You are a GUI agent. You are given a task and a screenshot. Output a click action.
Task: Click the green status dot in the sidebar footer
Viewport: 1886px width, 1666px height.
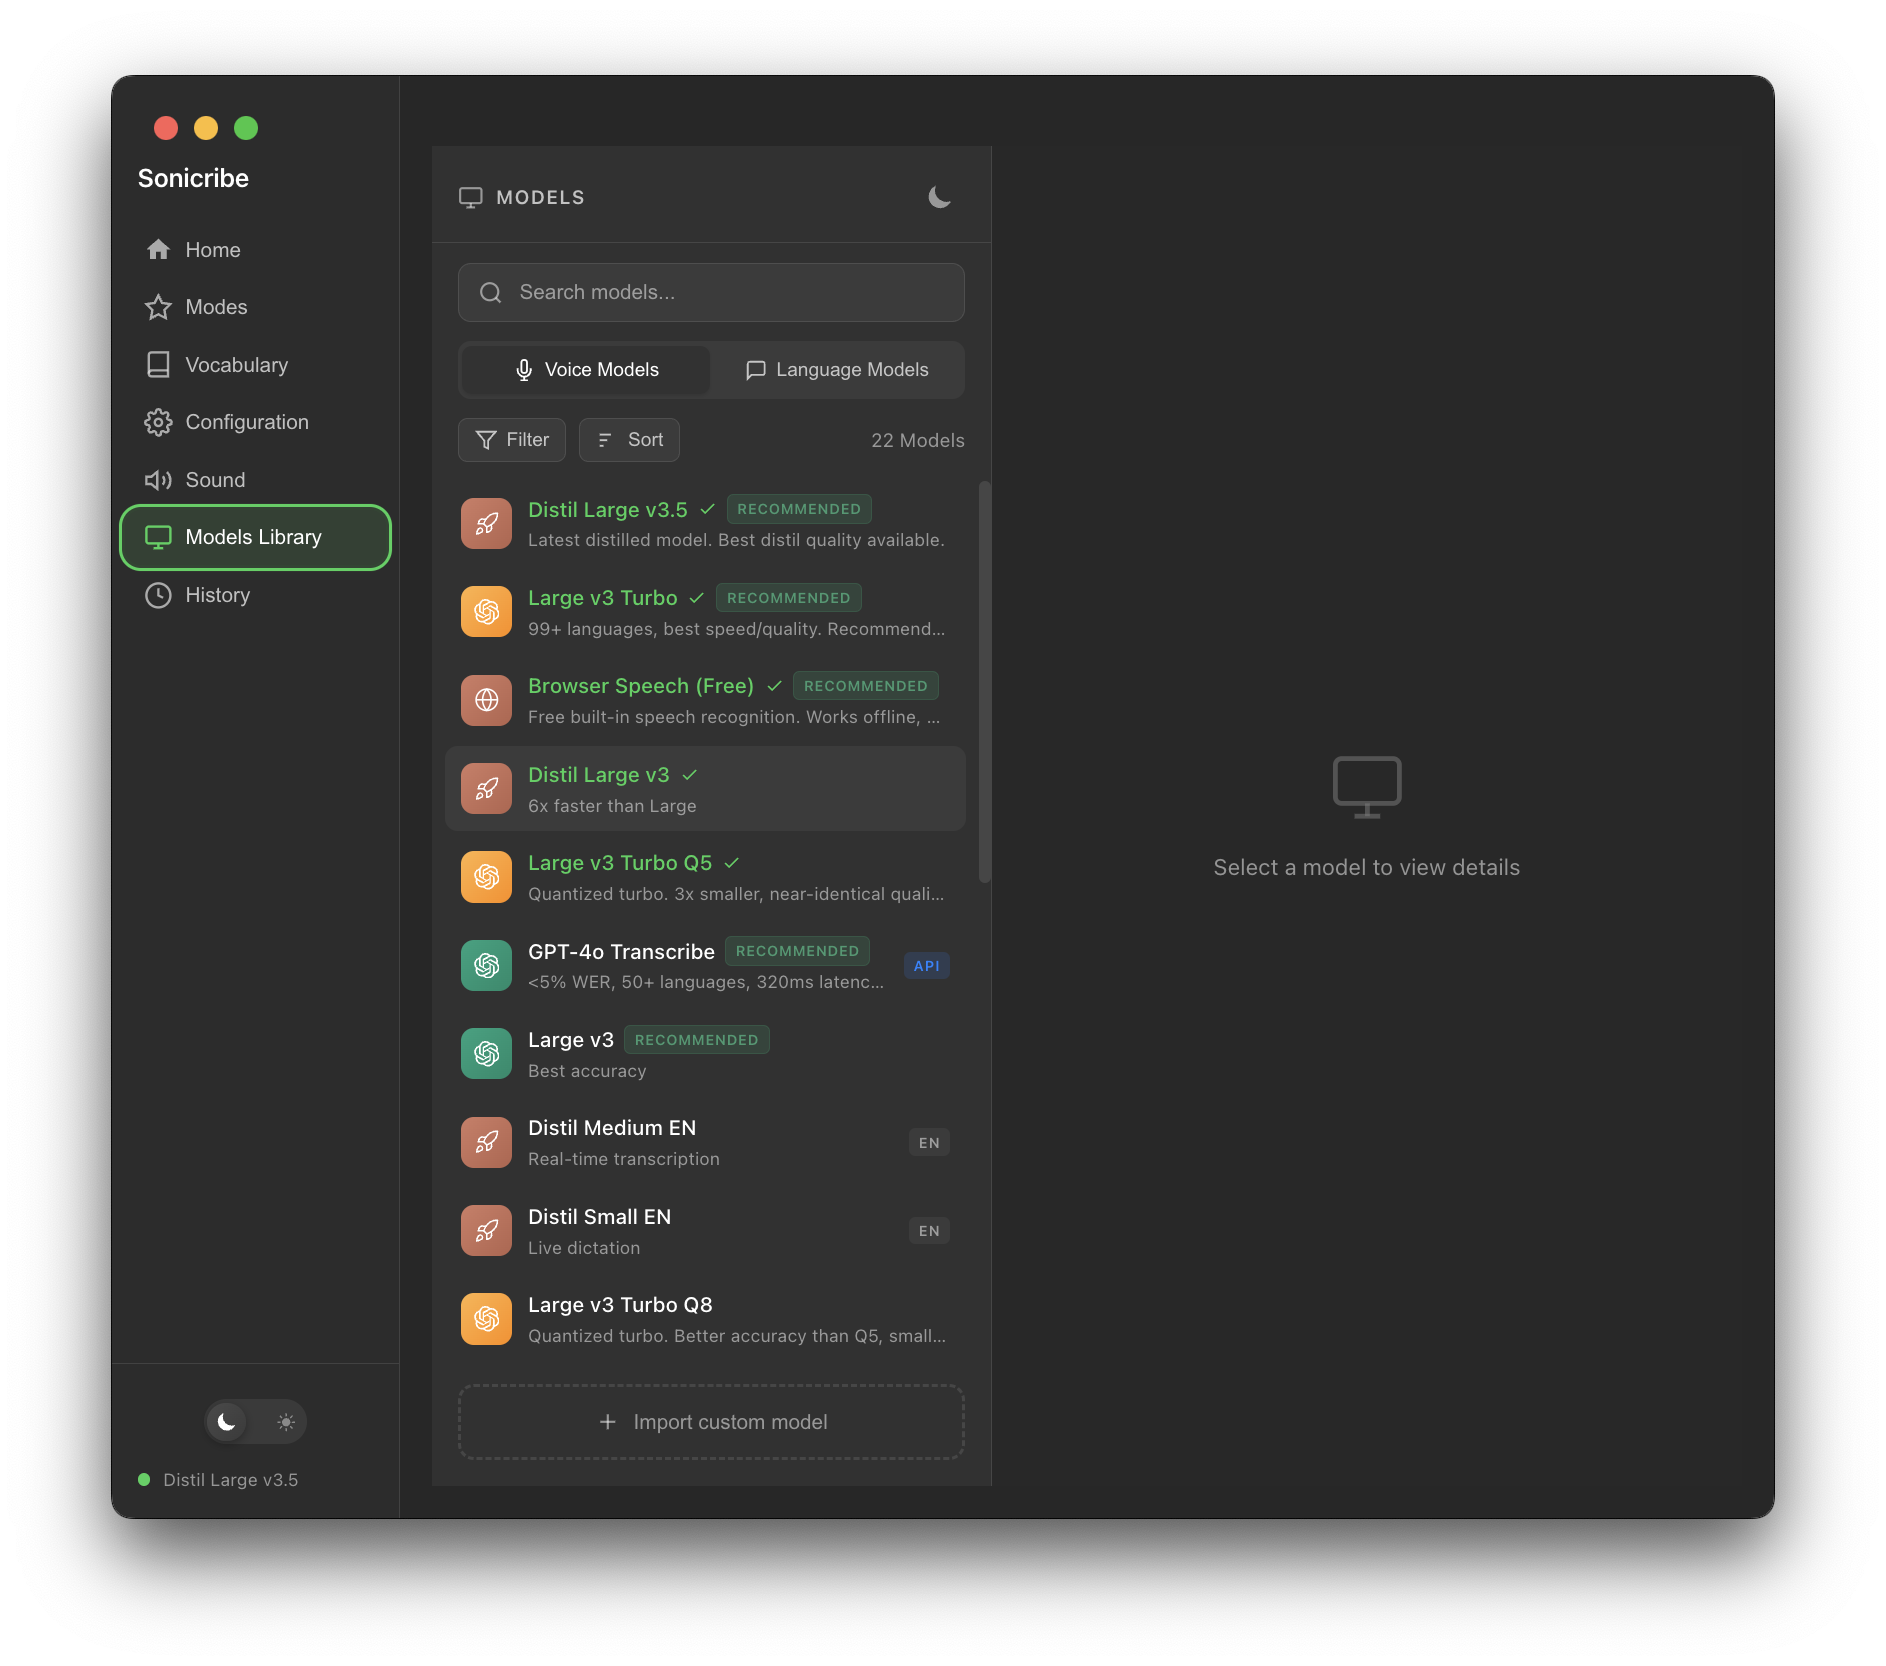pyautogui.click(x=144, y=1479)
